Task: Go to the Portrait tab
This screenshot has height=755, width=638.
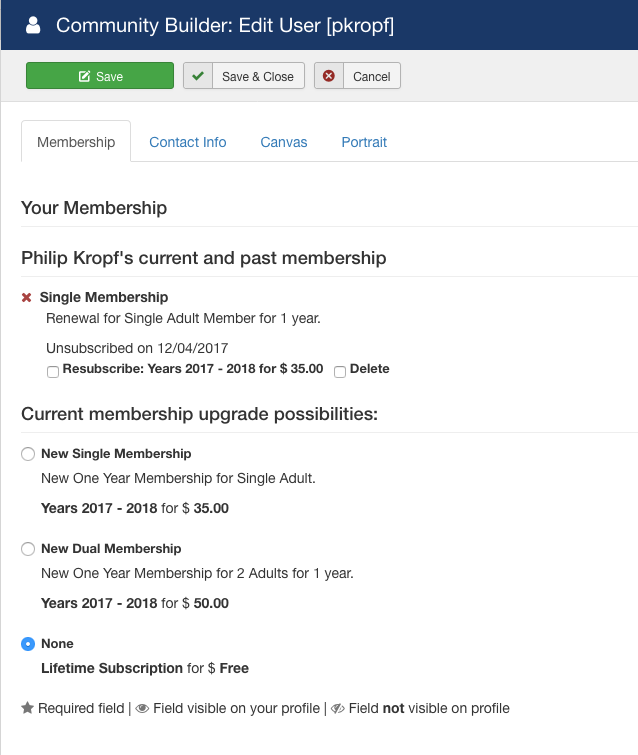Action: [364, 142]
